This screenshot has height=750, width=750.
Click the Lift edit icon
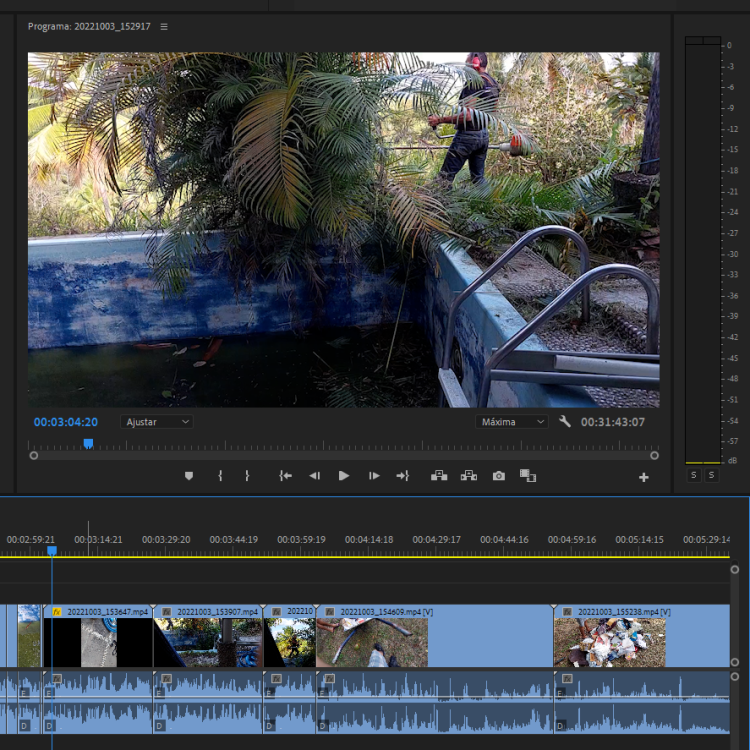click(x=439, y=476)
